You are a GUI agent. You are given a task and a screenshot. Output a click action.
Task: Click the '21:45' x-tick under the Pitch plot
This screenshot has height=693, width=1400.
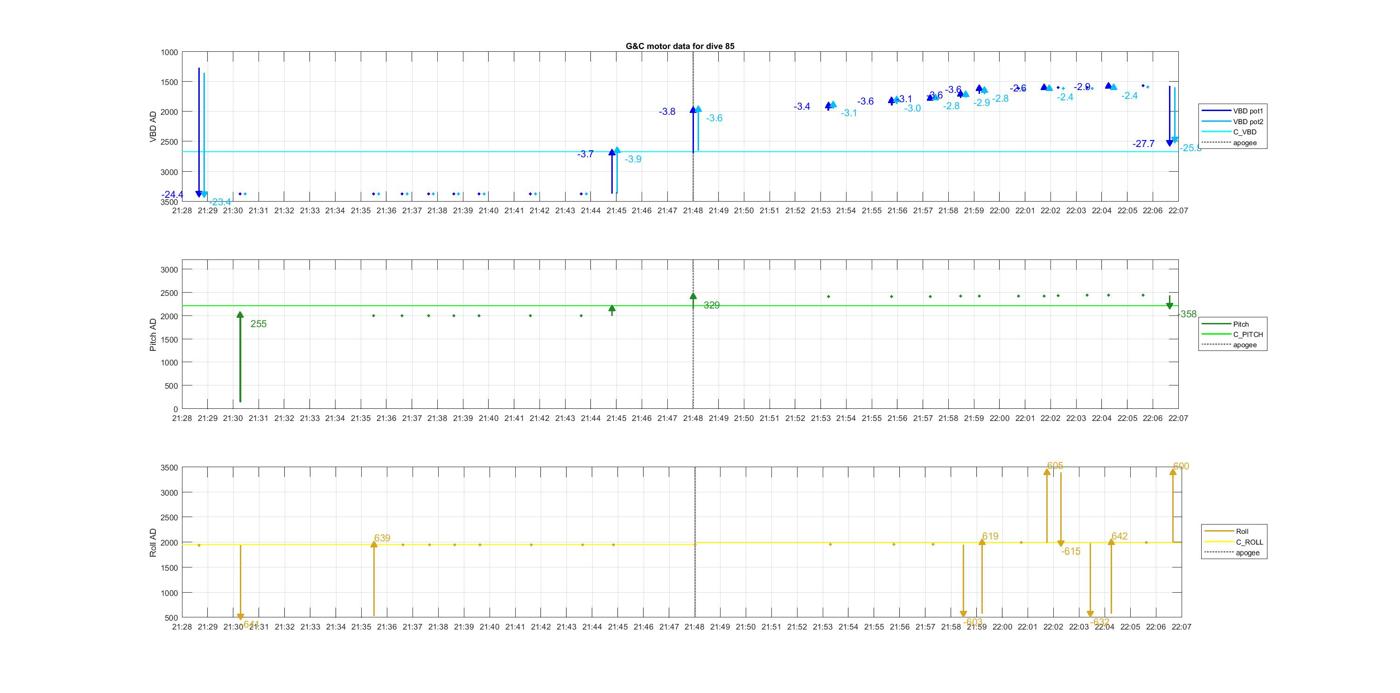616,418
